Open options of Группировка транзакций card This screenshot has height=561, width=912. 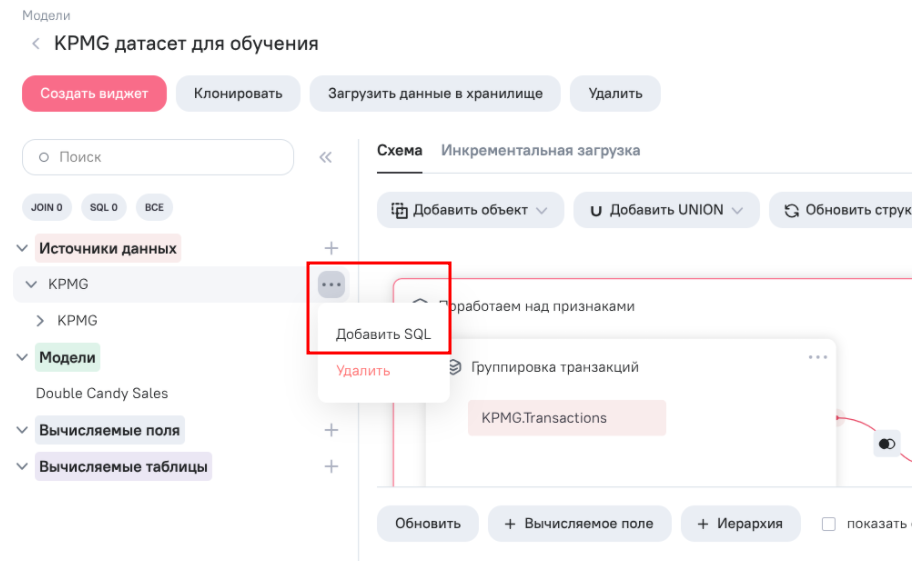pos(818,357)
